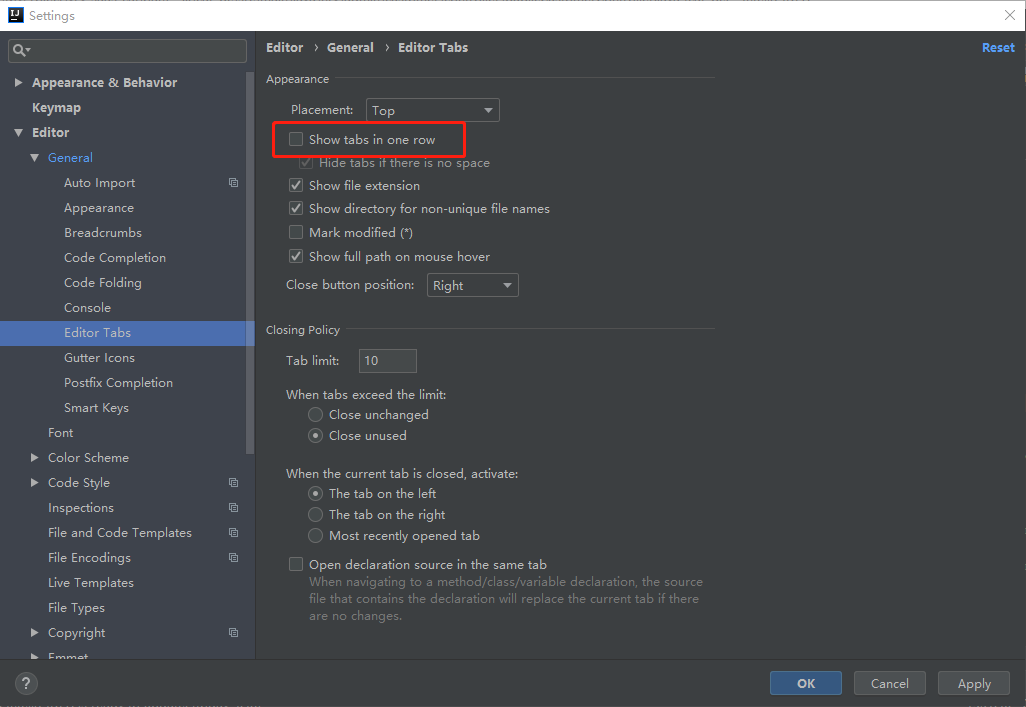The width and height of the screenshot is (1026, 707).
Task: Open the search options arrow next to magnifier
Action: 28,50
